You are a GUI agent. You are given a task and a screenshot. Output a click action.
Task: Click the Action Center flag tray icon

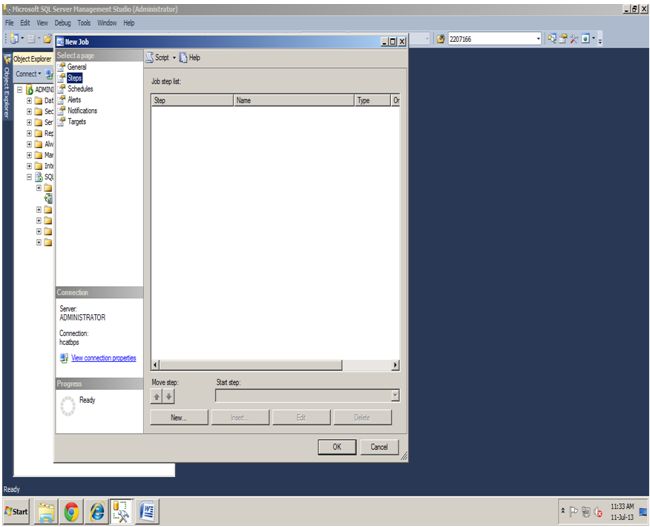(574, 512)
